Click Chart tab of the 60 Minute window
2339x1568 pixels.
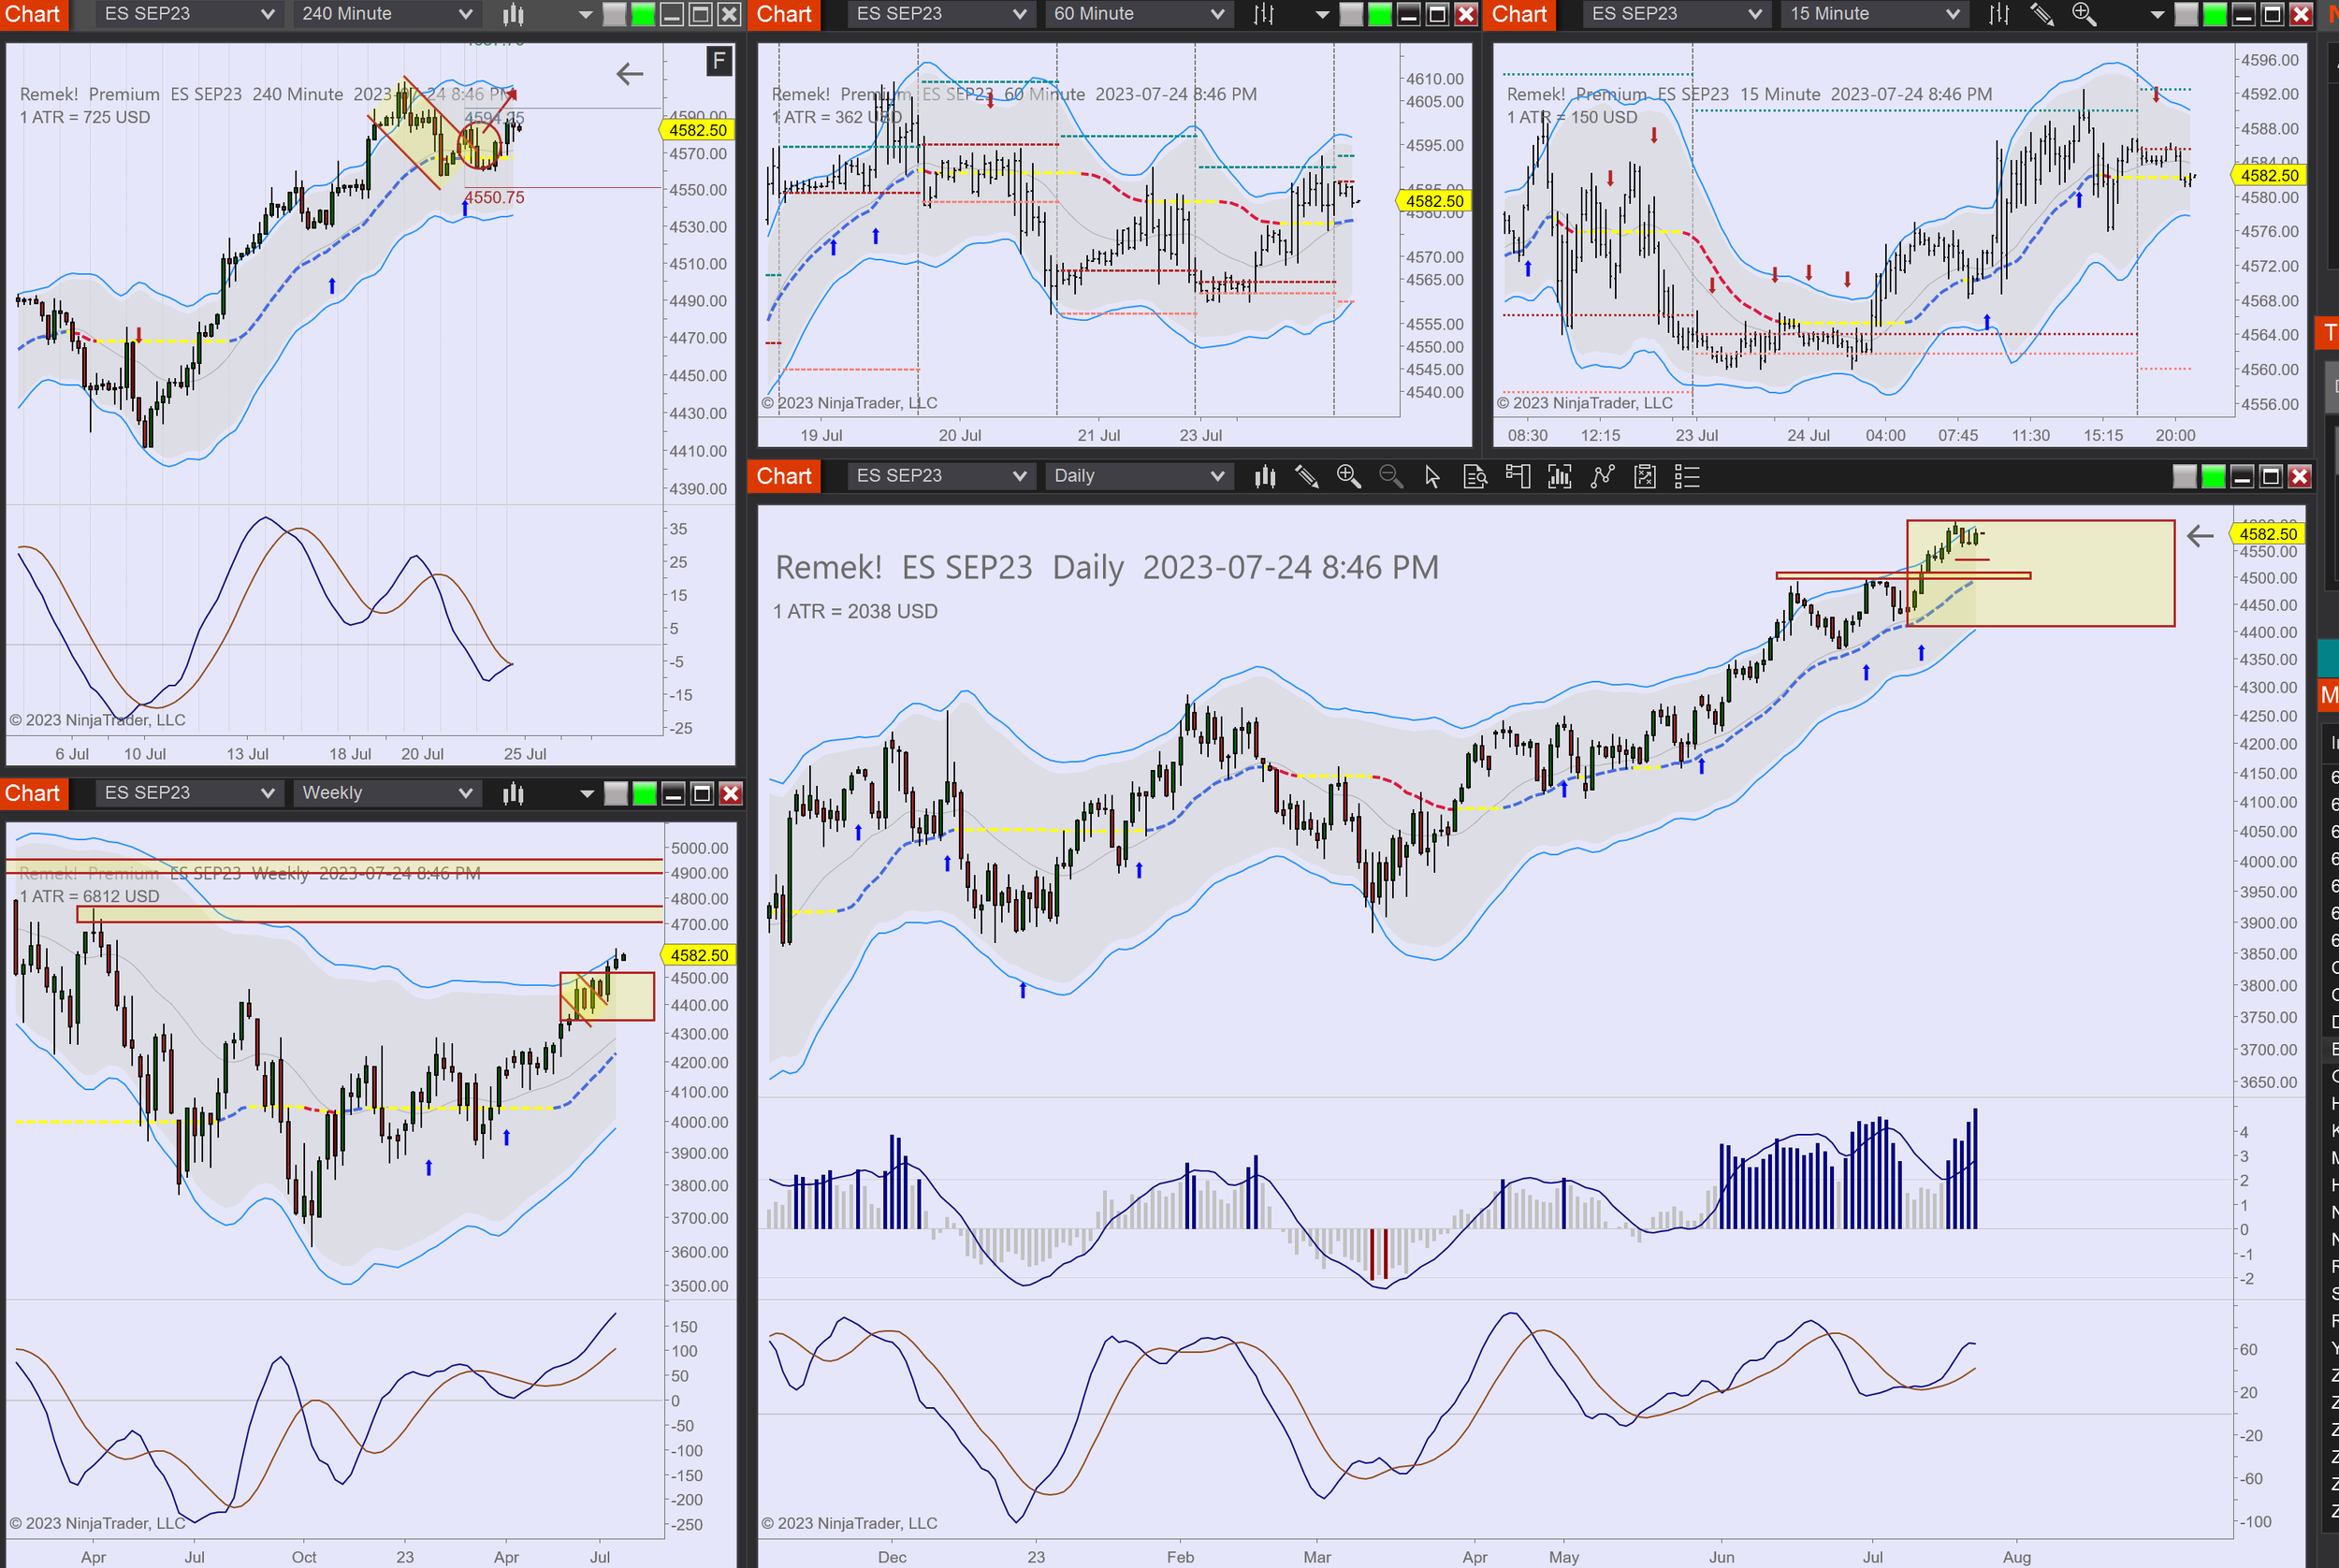pyautogui.click(x=783, y=14)
